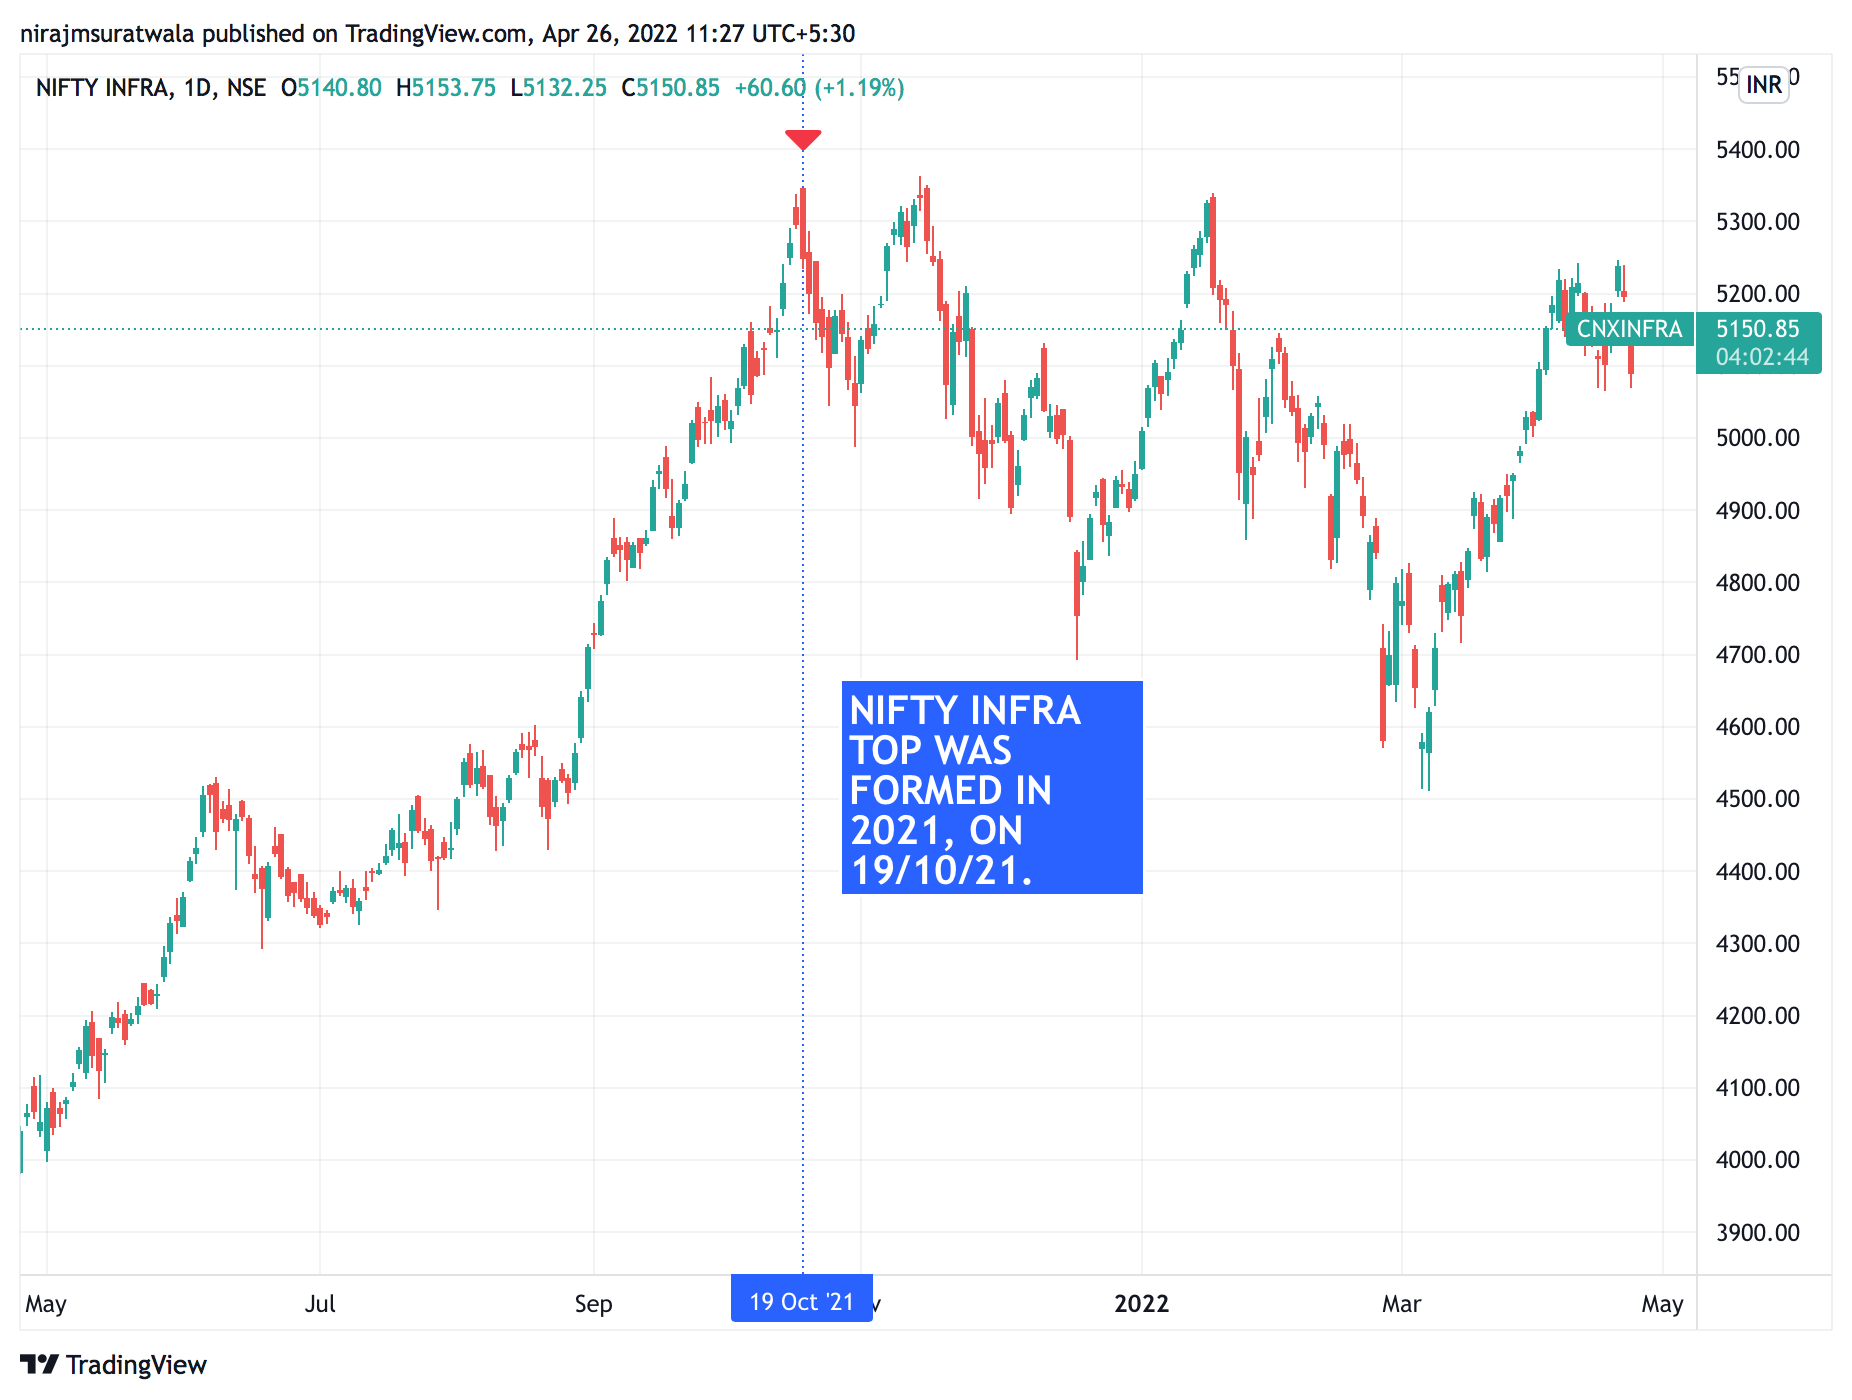This screenshot has width=1852, height=1400.
Task: Select the blue NIFTY INFRA TOP annotation box
Action: [x=992, y=787]
